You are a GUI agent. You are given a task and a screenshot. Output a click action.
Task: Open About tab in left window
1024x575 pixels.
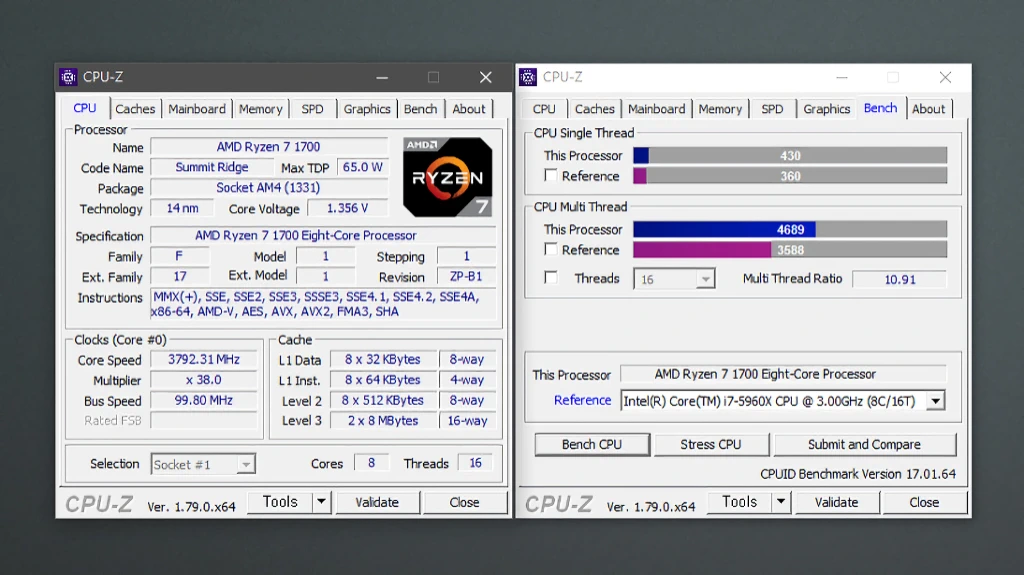(469, 108)
